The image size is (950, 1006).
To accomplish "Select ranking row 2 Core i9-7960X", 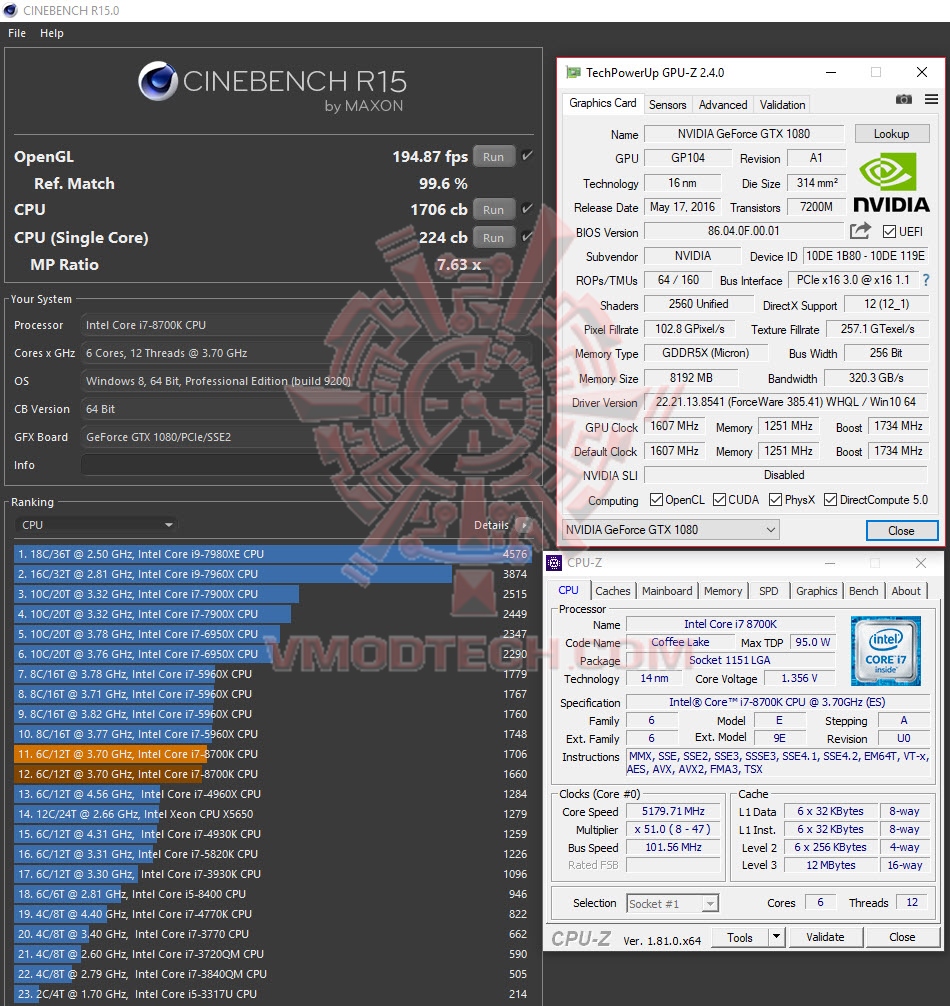I will [272, 574].
